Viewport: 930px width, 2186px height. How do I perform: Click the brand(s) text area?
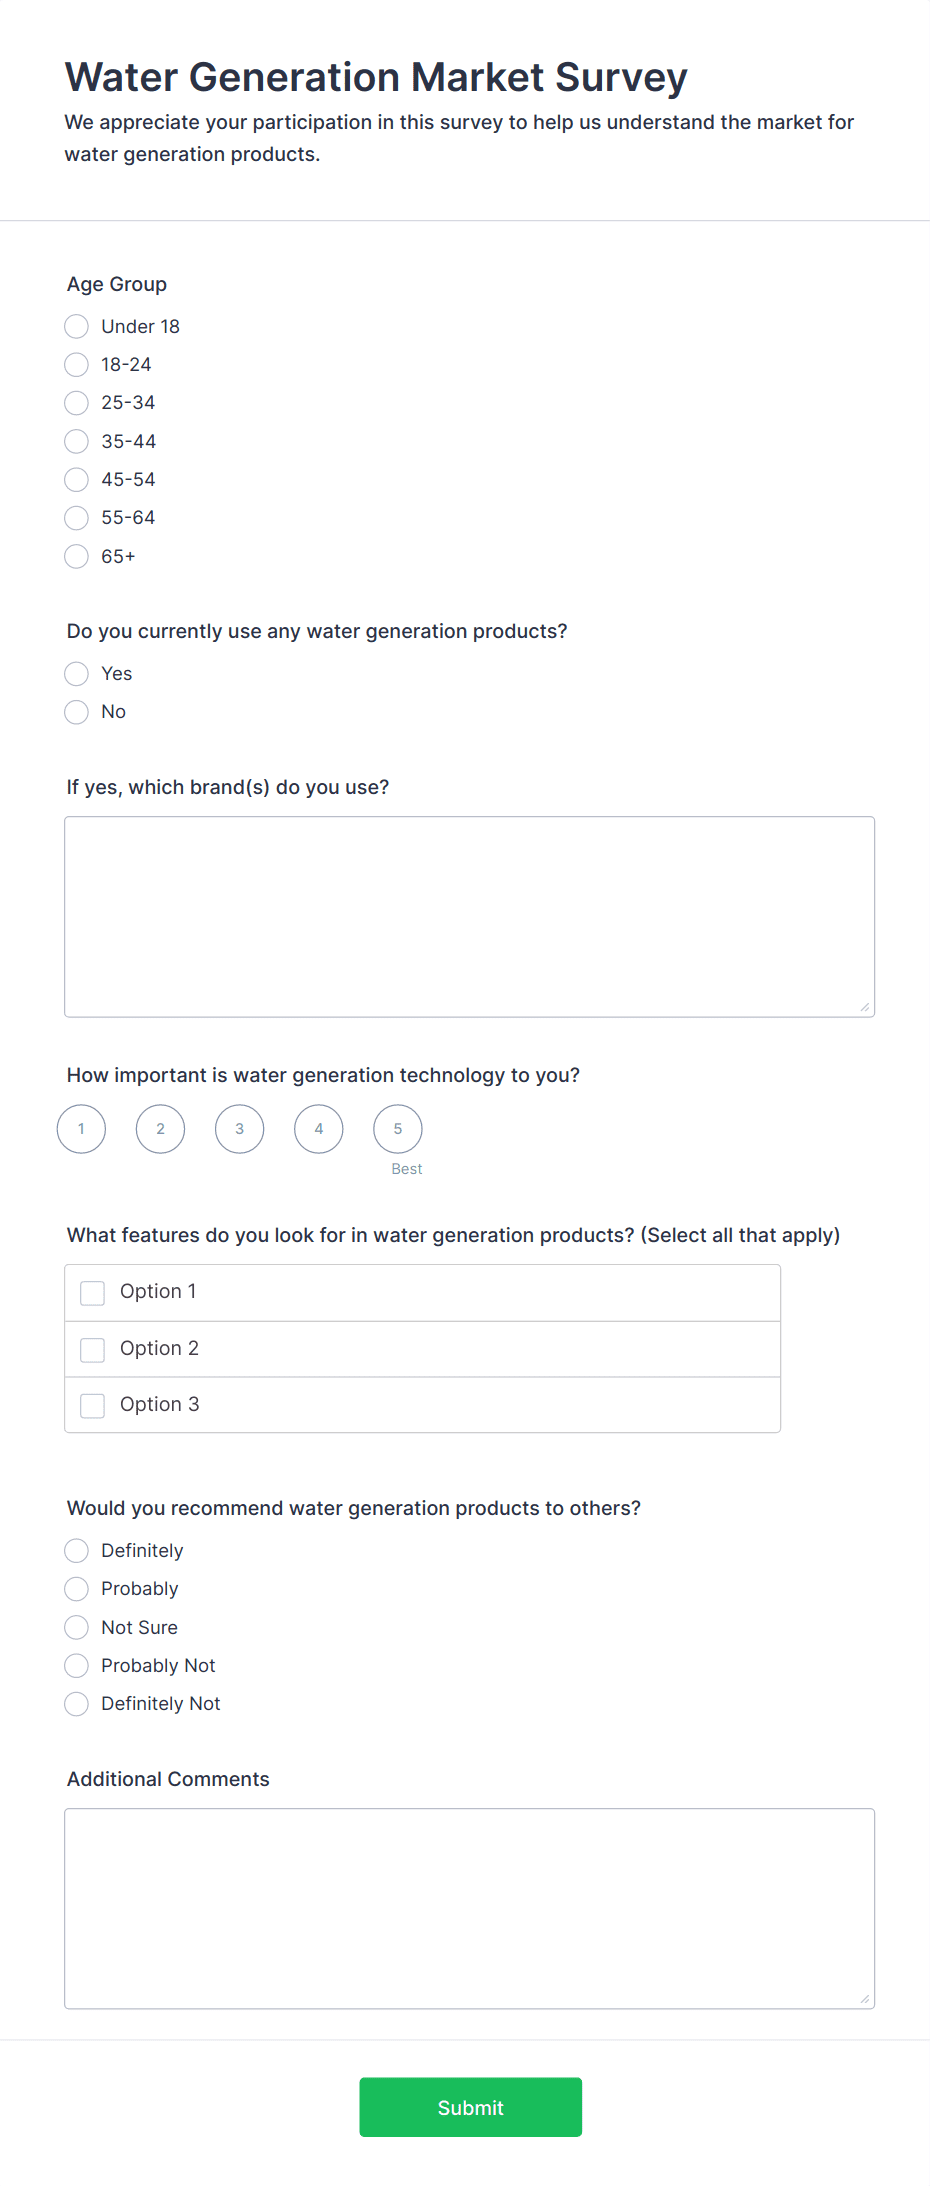469,916
